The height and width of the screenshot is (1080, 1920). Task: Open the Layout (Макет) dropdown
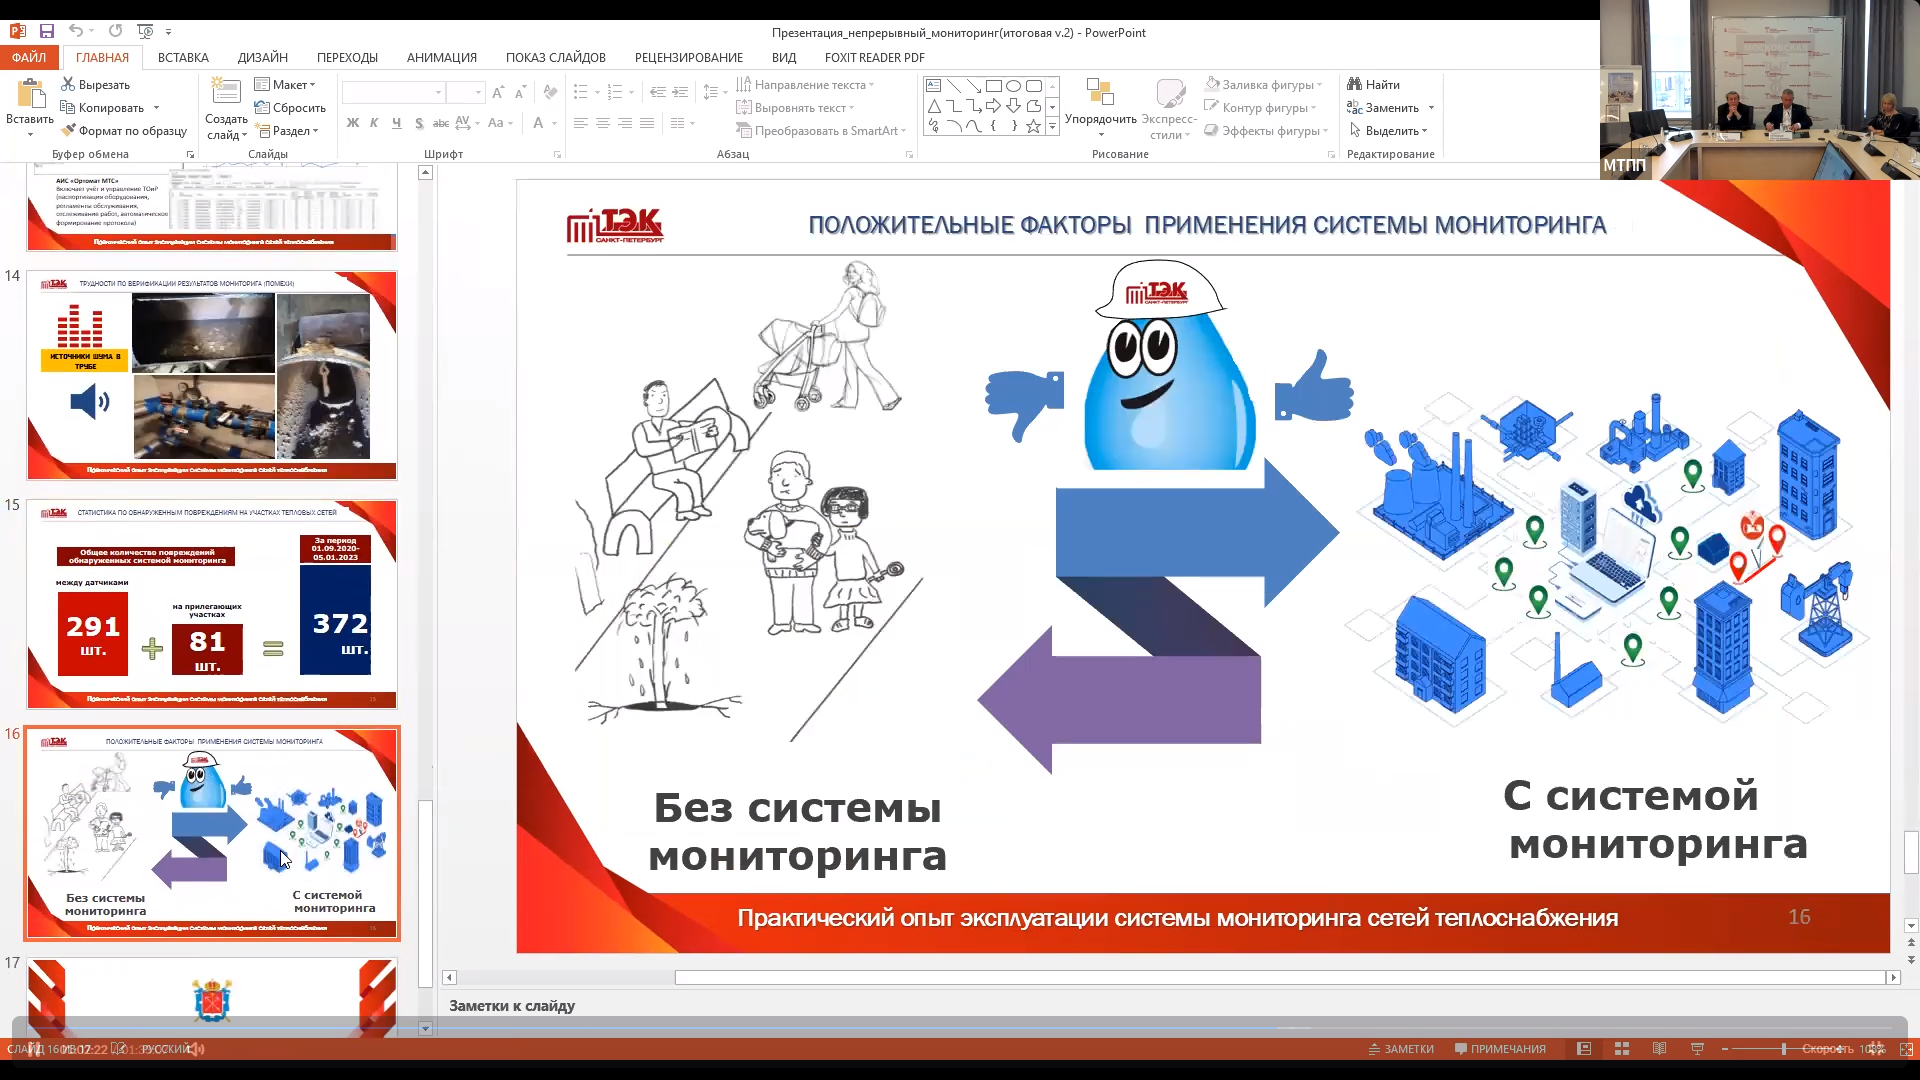point(285,84)
